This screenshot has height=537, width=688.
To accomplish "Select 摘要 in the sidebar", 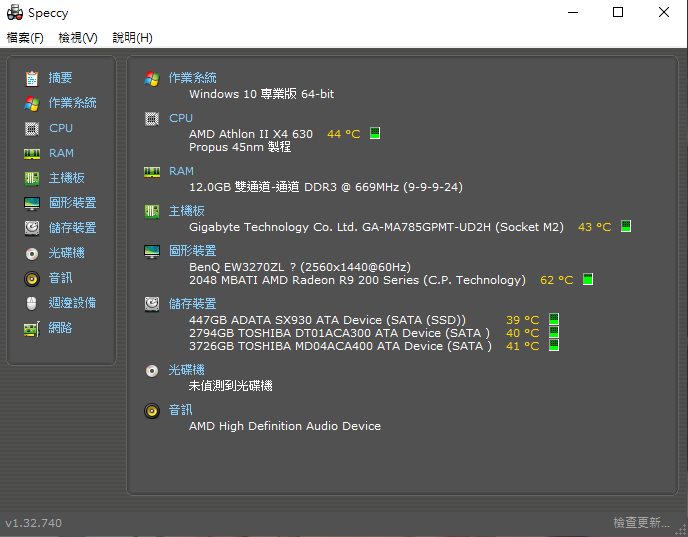I will pos(60,78).
